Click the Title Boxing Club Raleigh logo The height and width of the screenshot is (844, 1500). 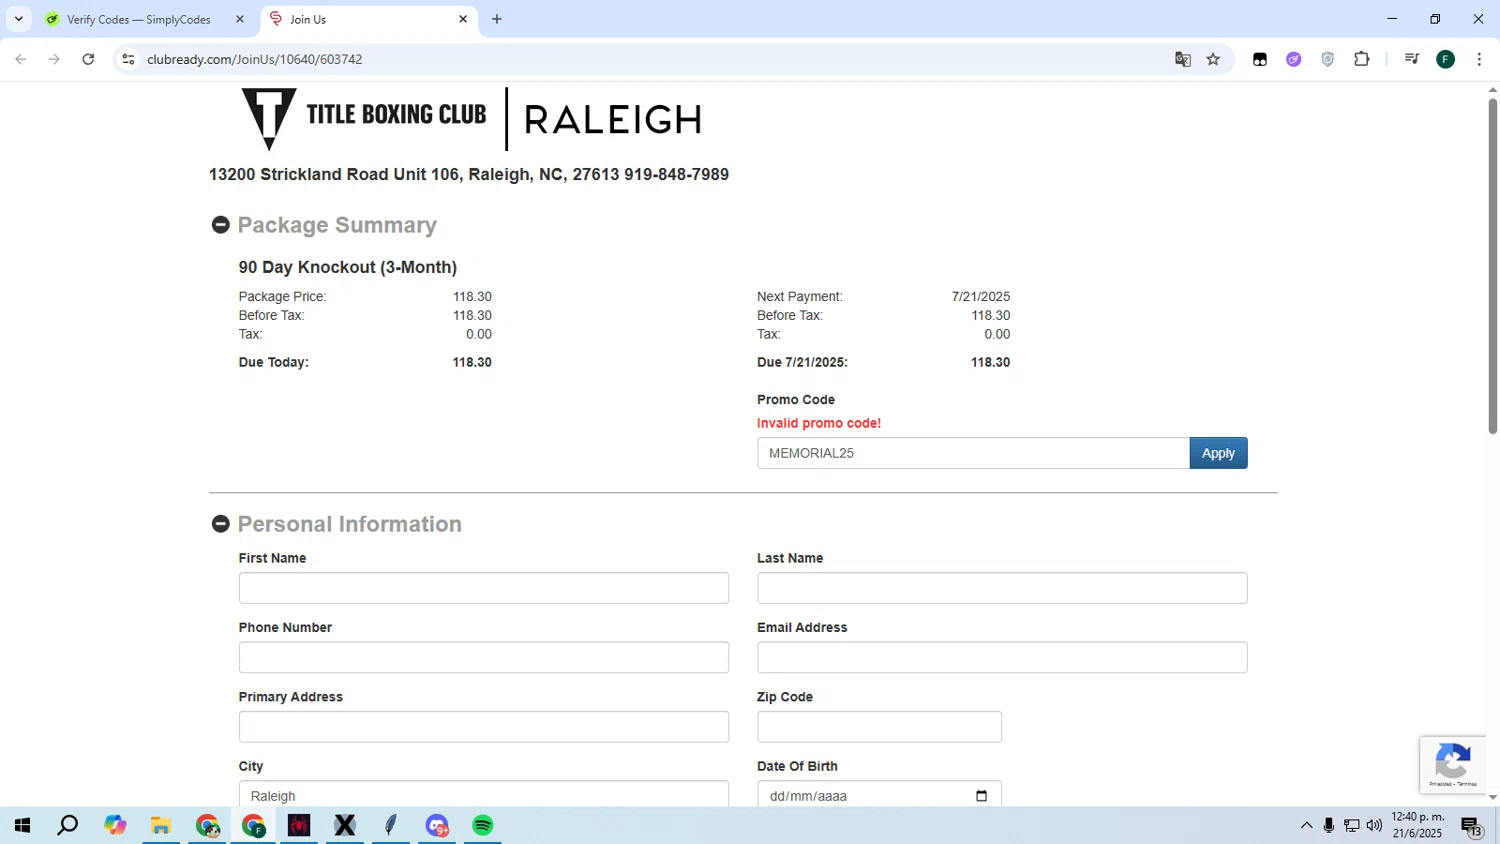tap(471, 119)
